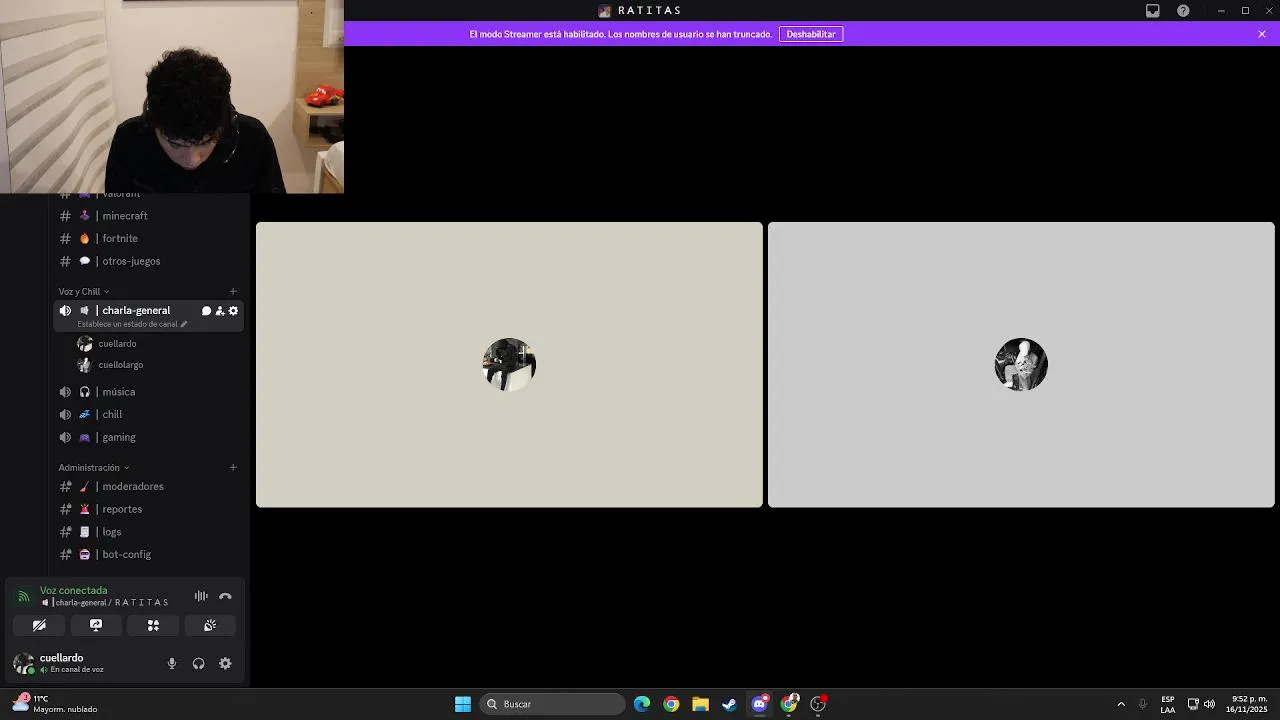Click Deshabilitar in Streamer mode banner
The width and height of the screenshot is (1280, 720).
point(811,34)
